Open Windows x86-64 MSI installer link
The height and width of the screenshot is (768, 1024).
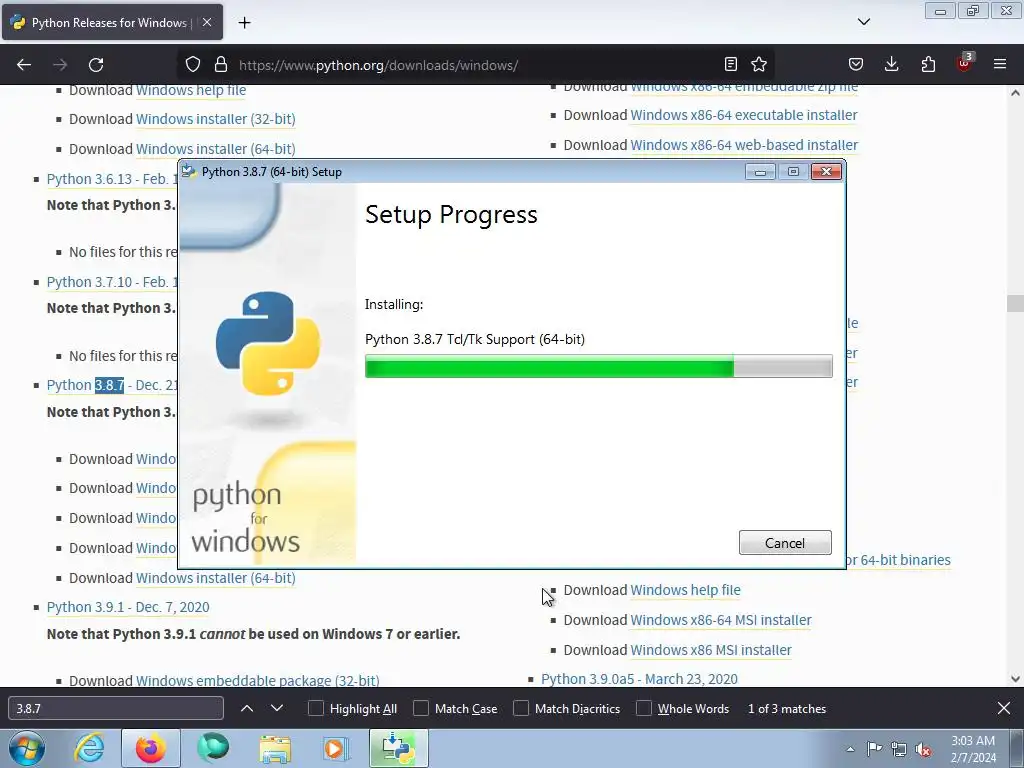pyautogui.click(x=721, y=620)
